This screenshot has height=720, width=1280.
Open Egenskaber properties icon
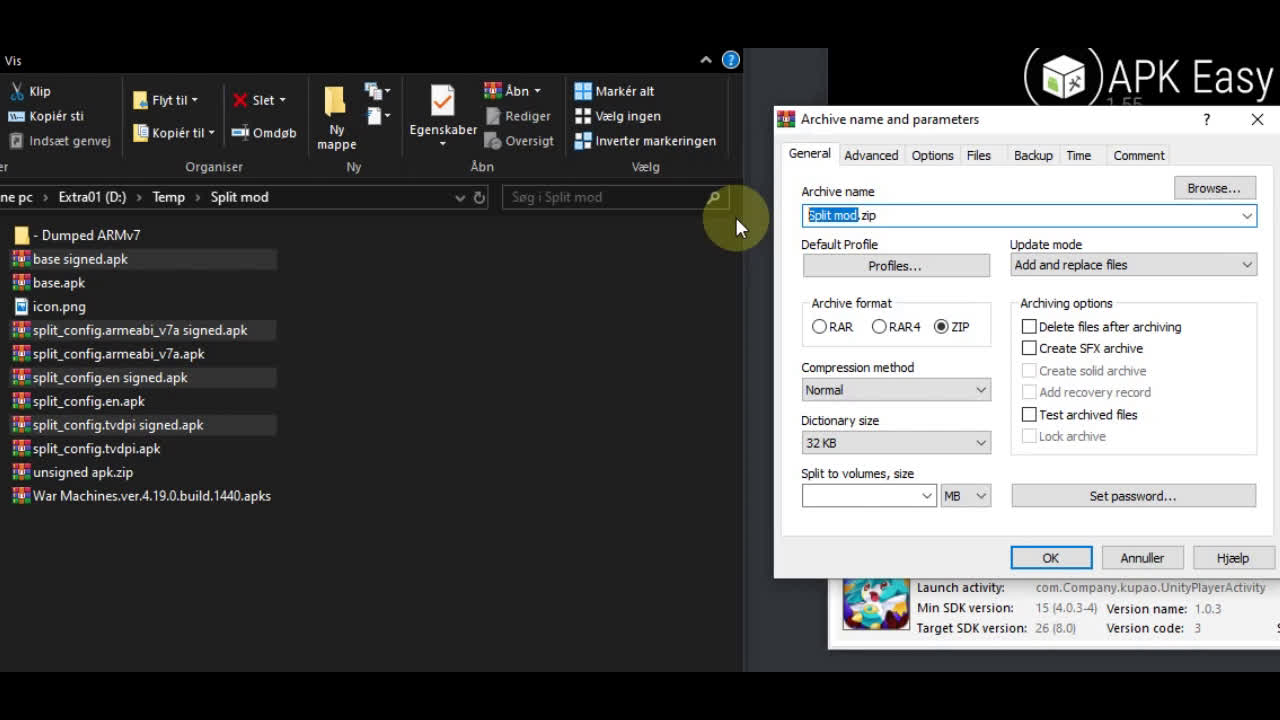click(x=442, y=101)
